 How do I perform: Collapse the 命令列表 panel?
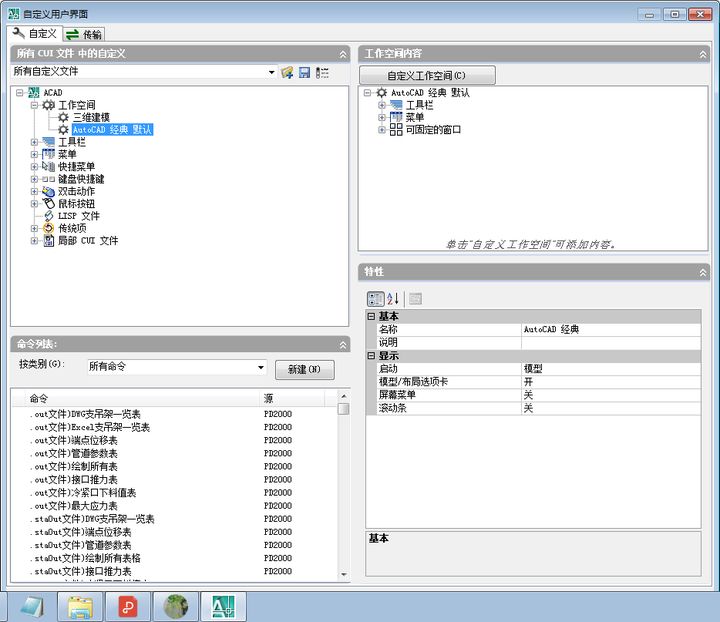point(343,344)
